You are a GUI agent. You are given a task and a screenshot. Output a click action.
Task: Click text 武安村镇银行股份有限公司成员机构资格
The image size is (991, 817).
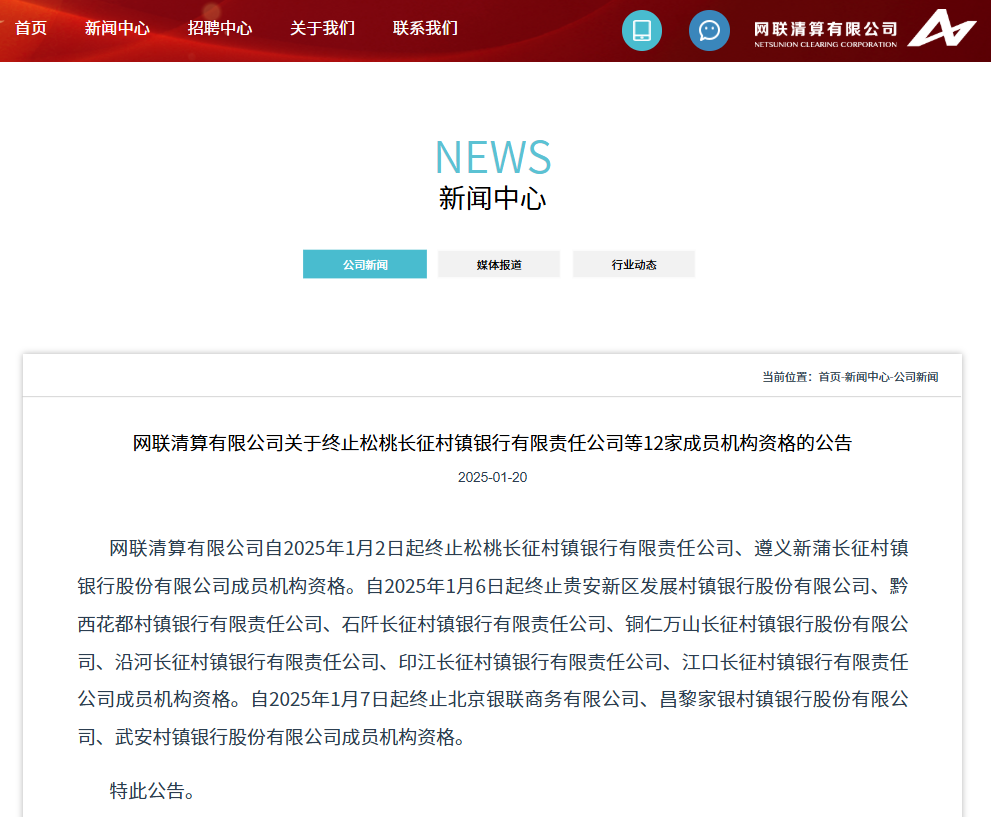[284, 737]
